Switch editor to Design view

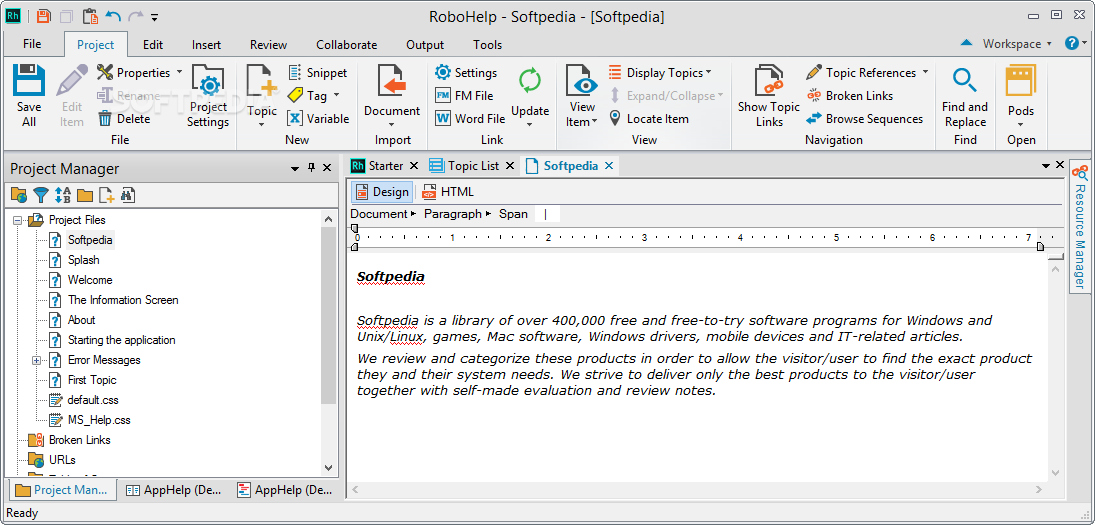pyautogui.click(x=382, y=192)
